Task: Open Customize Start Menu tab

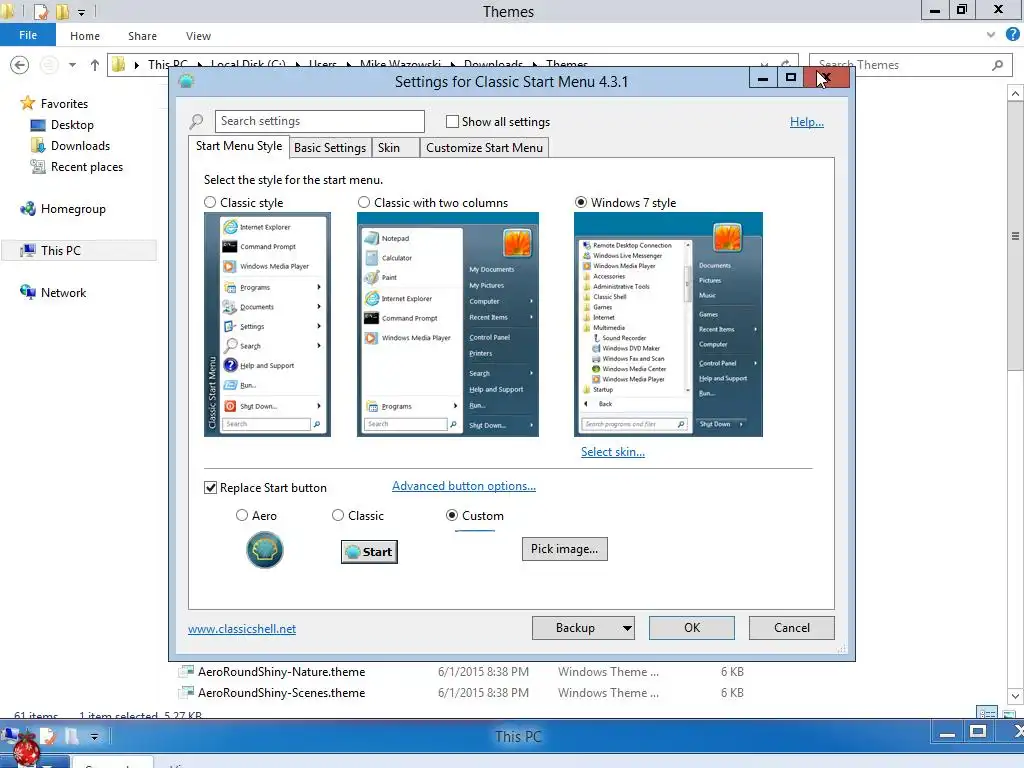Action: click(x=484, y=148)
